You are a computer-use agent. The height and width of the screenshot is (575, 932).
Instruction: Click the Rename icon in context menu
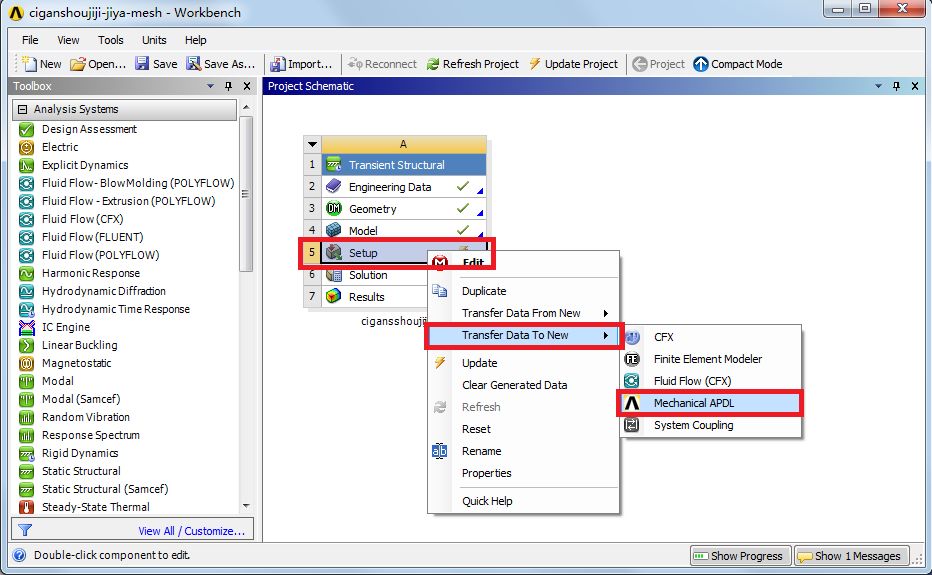[439, 451]
